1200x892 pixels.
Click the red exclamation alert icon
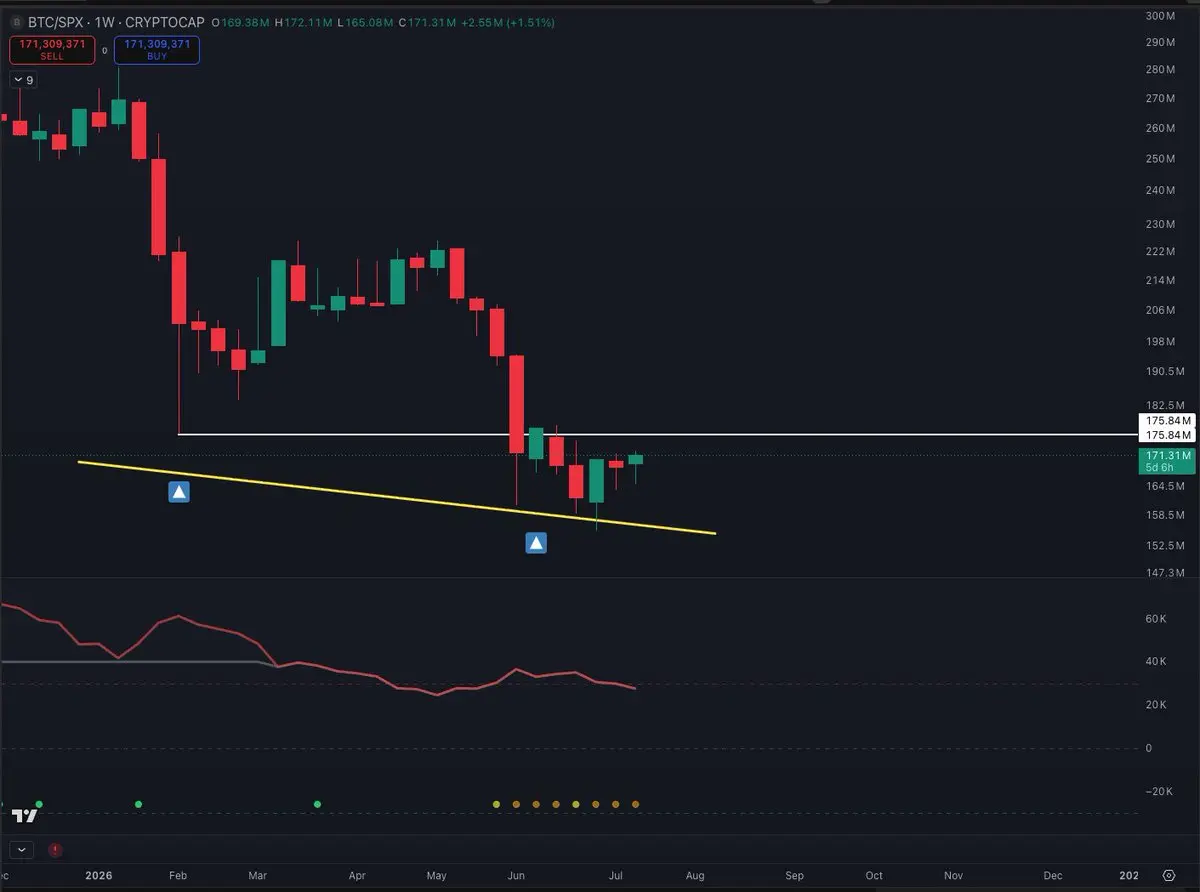coord(55,850)
